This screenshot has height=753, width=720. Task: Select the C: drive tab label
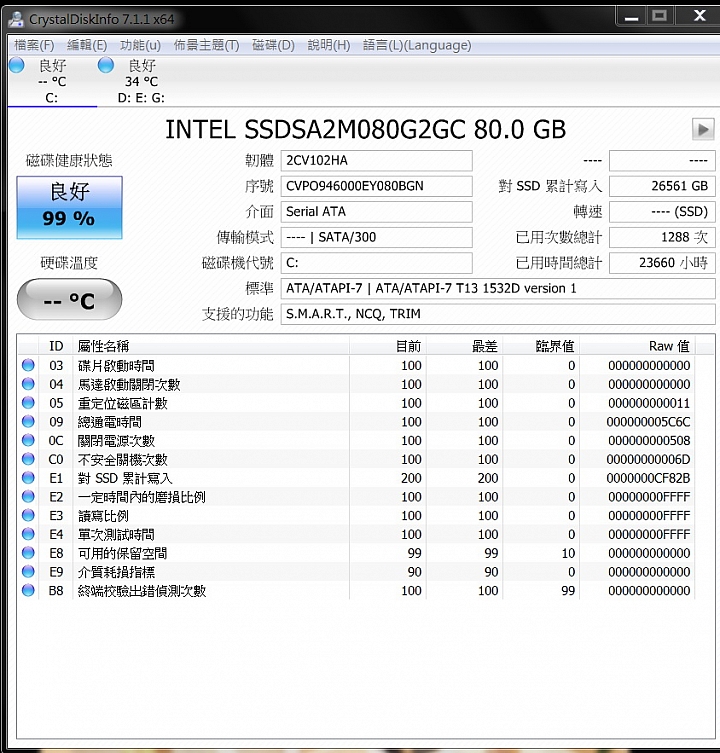[51, 98]
